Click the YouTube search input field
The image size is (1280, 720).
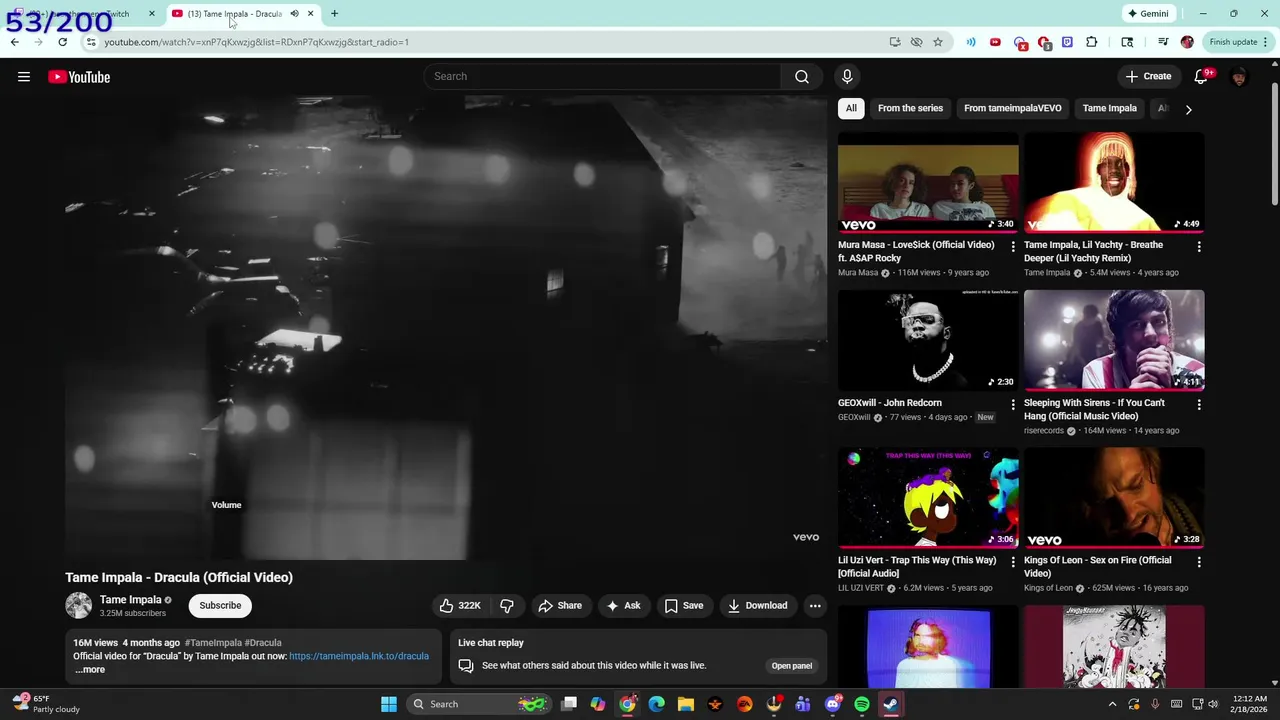point(603,77)
